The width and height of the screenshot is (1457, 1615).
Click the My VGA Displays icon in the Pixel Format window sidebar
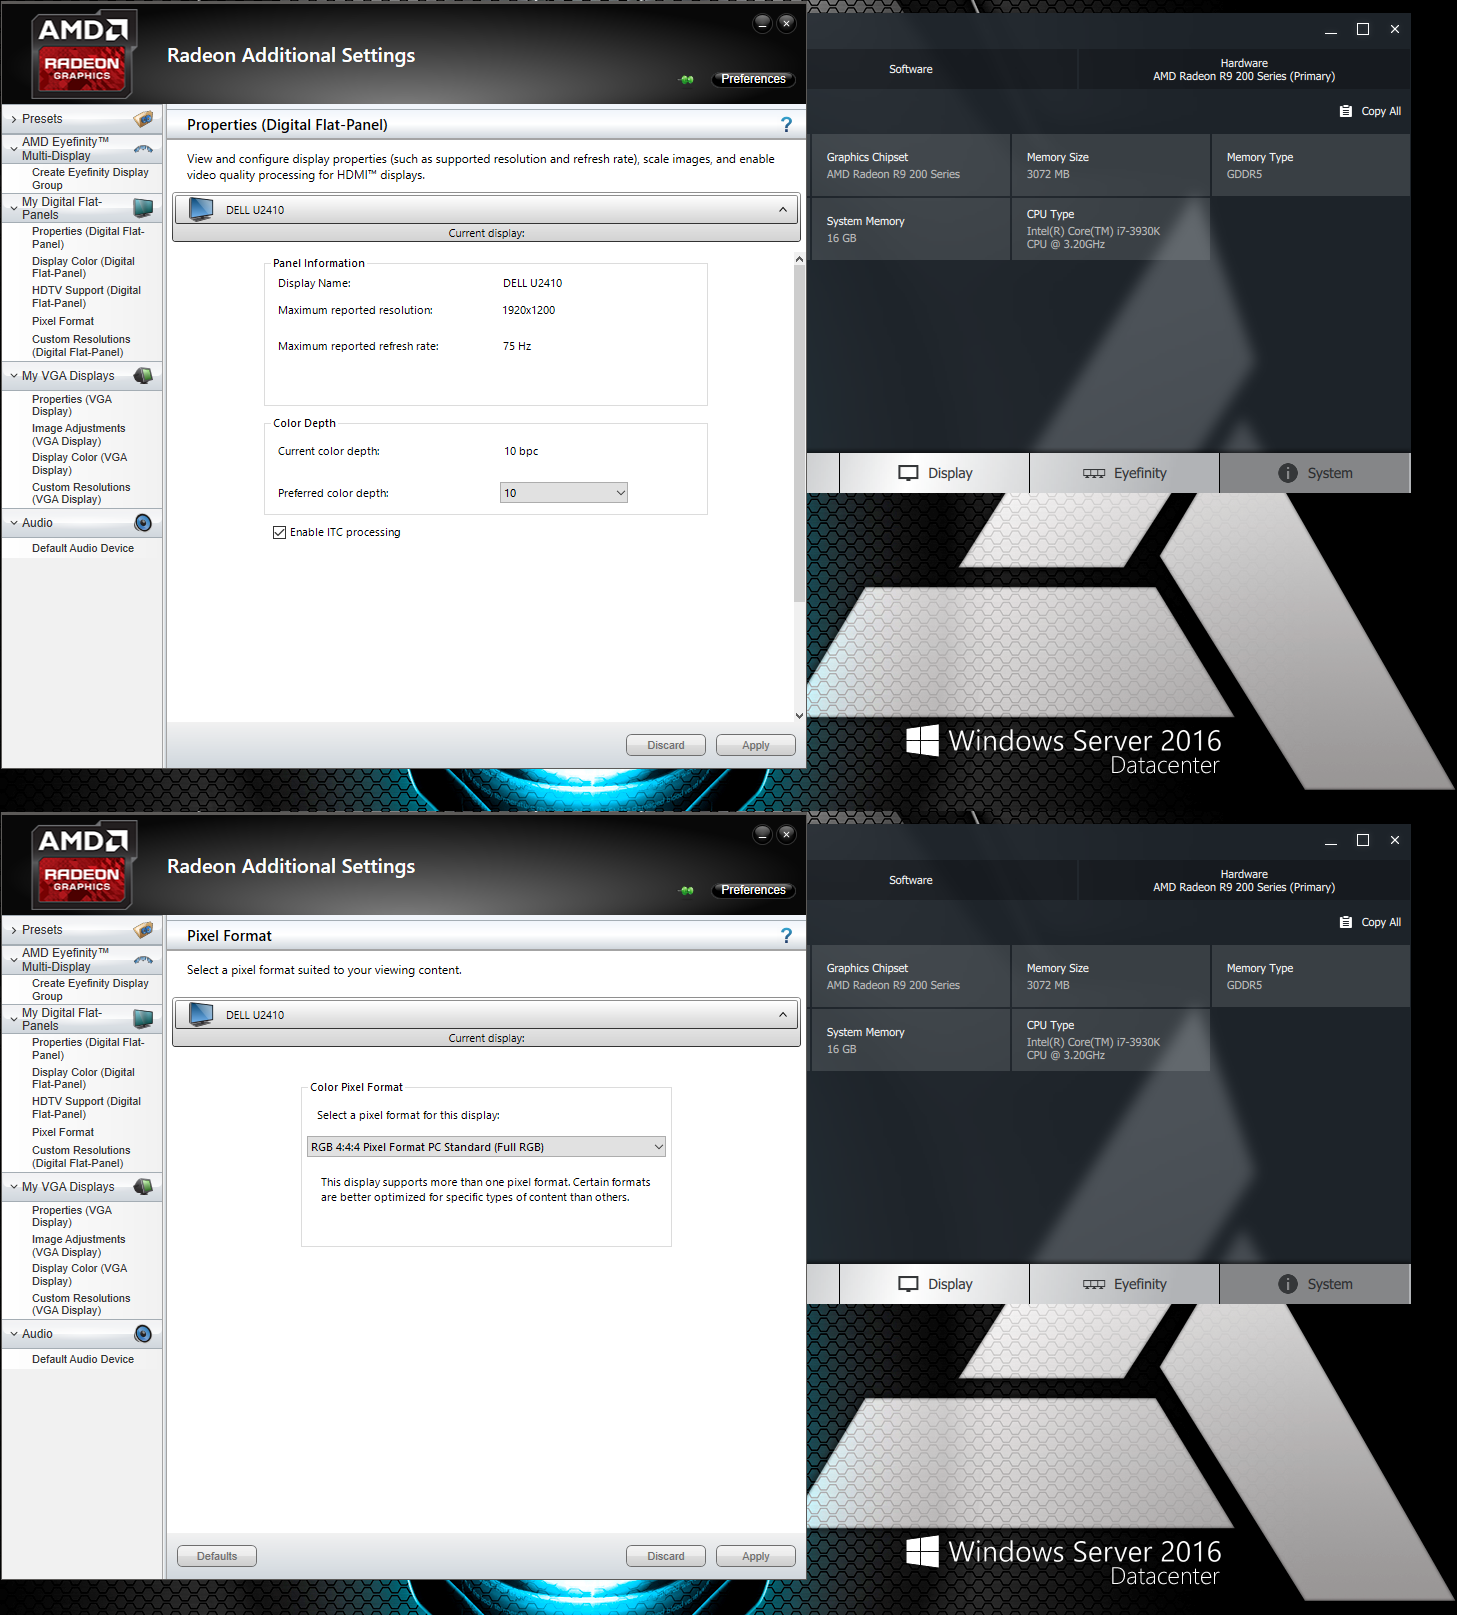coord(144,1187)
